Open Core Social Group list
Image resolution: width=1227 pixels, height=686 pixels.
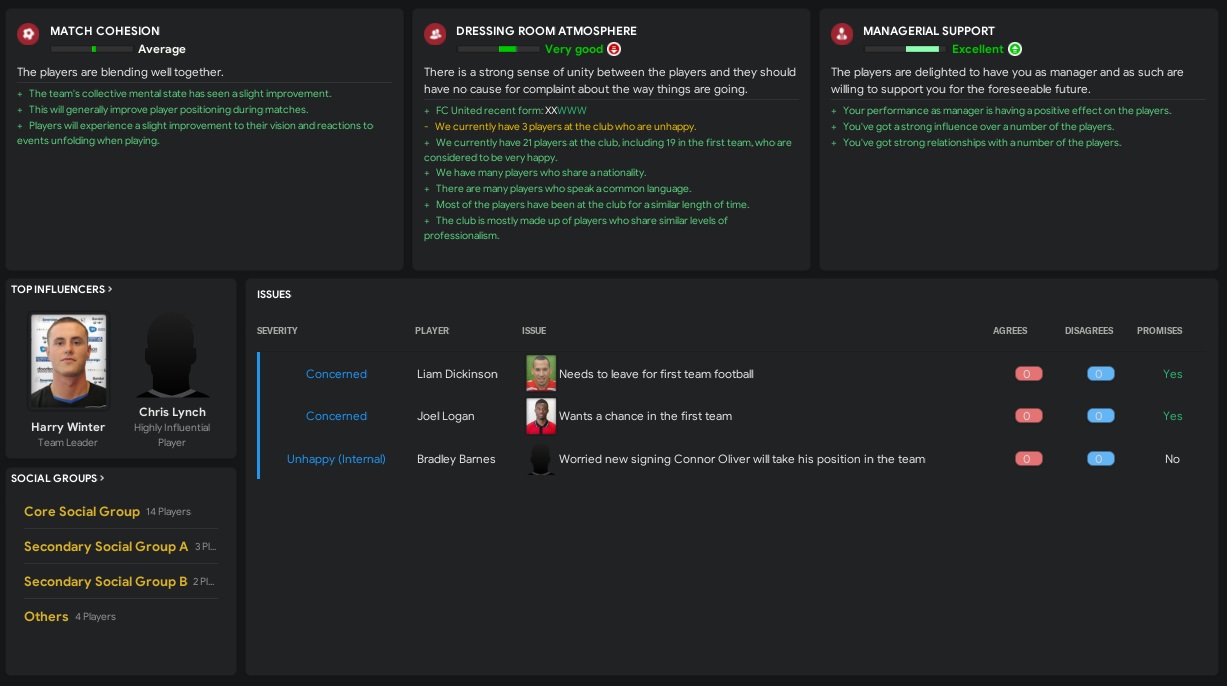click(82, 511)
